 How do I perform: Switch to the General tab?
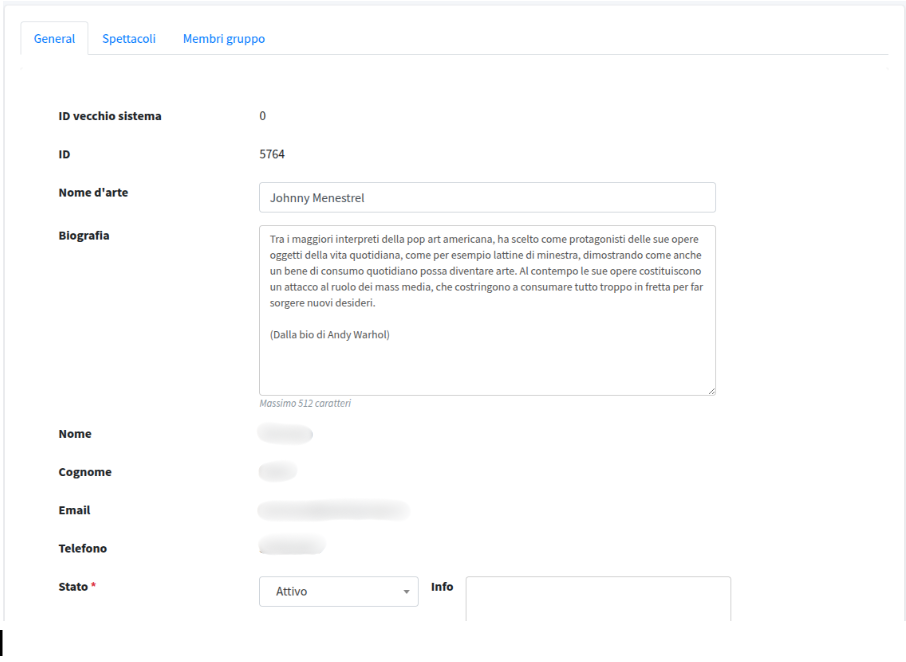[54, 39]
